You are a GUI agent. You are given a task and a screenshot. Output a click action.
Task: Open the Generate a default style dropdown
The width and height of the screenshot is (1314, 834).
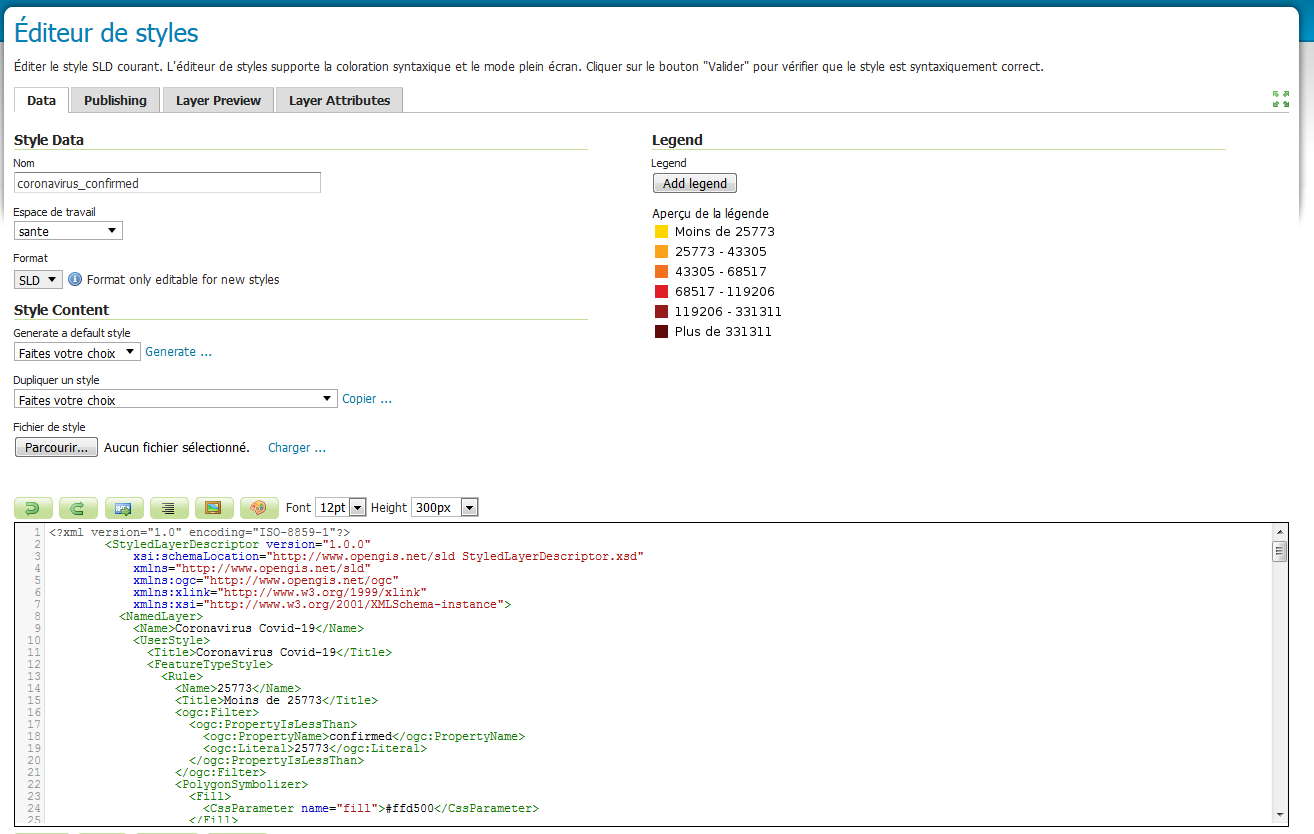click(77, 353)
